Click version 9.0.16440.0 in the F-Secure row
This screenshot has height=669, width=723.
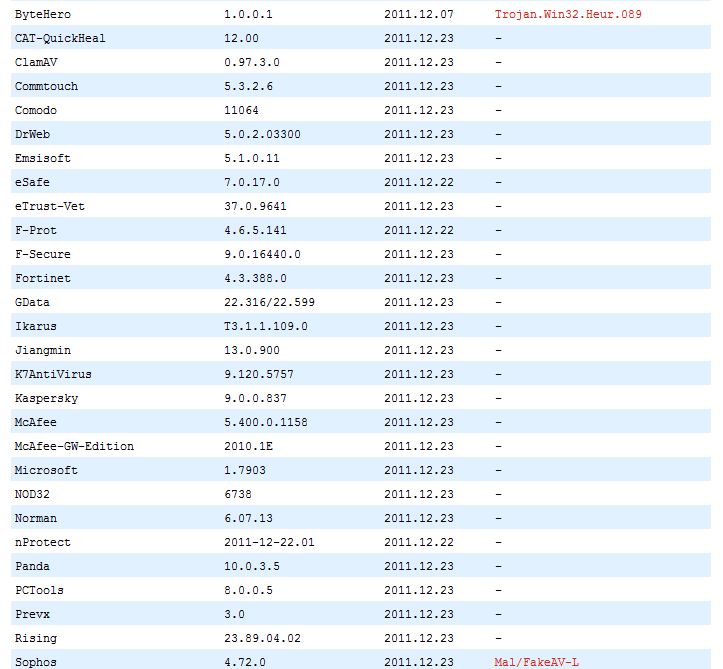262,254
